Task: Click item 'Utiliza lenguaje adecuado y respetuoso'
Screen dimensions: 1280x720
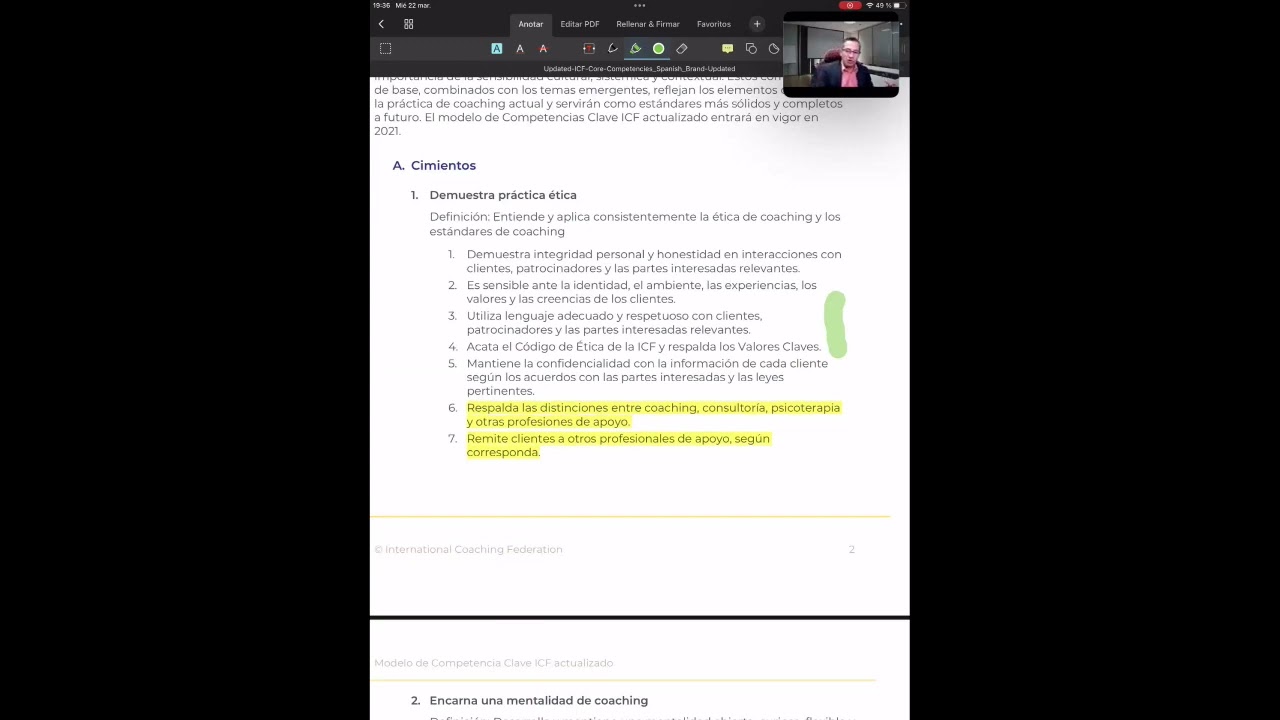Action: pyautogui.click(x=614, y=322)
